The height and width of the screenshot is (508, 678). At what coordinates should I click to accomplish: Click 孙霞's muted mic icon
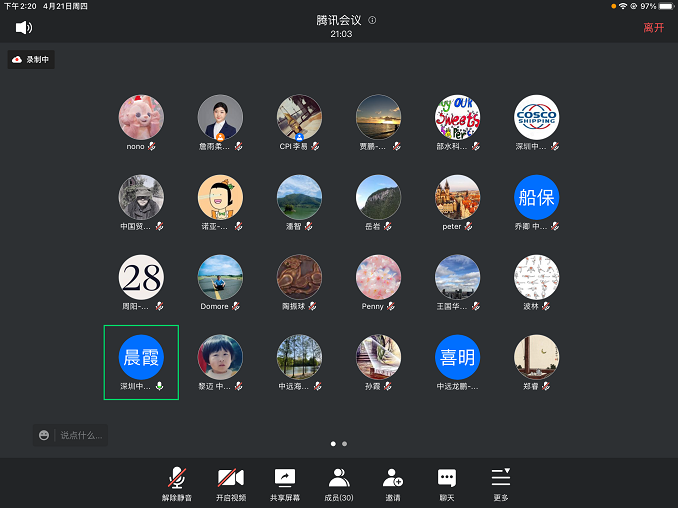click(x=387, y=387)
